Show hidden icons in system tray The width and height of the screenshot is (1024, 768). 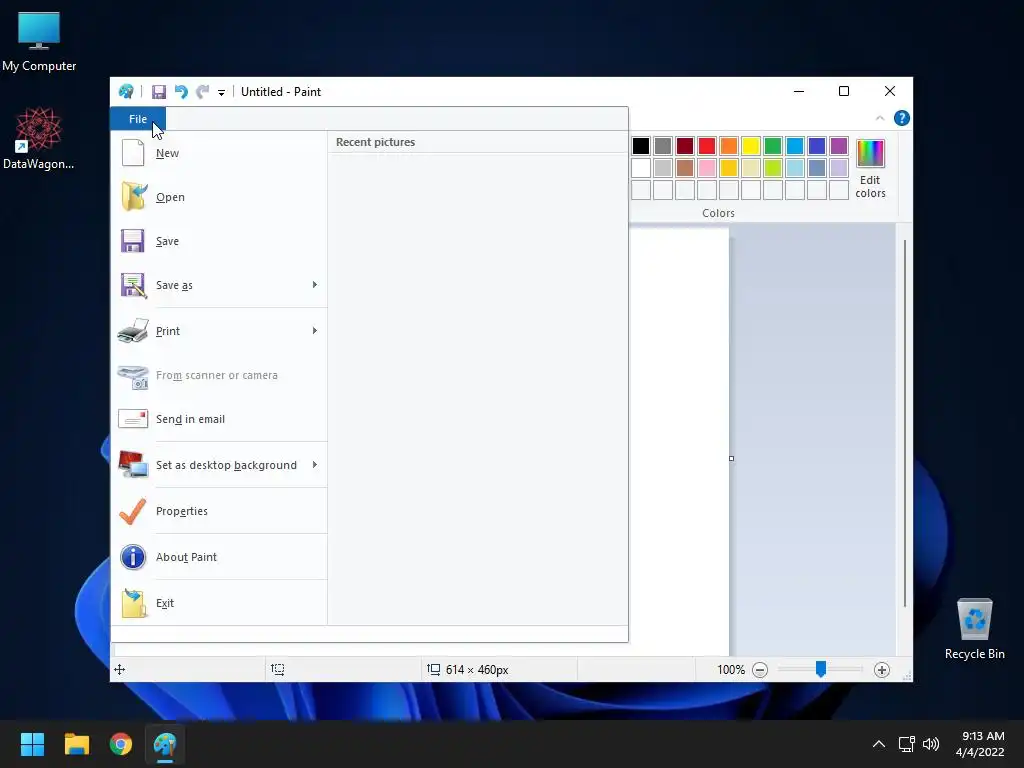click(x=879, y=744)
